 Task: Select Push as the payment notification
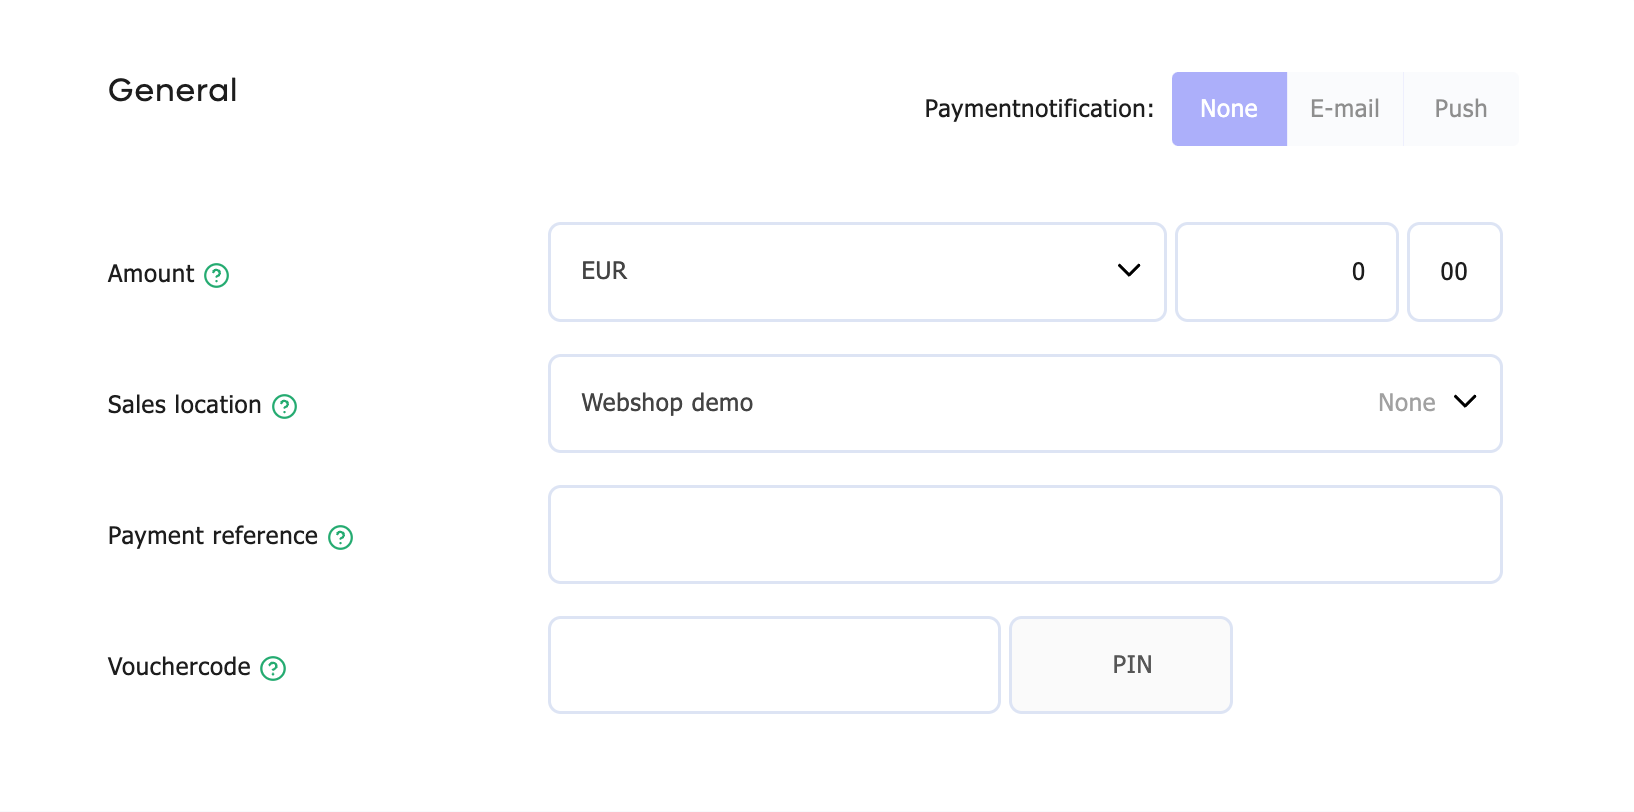1461,109
